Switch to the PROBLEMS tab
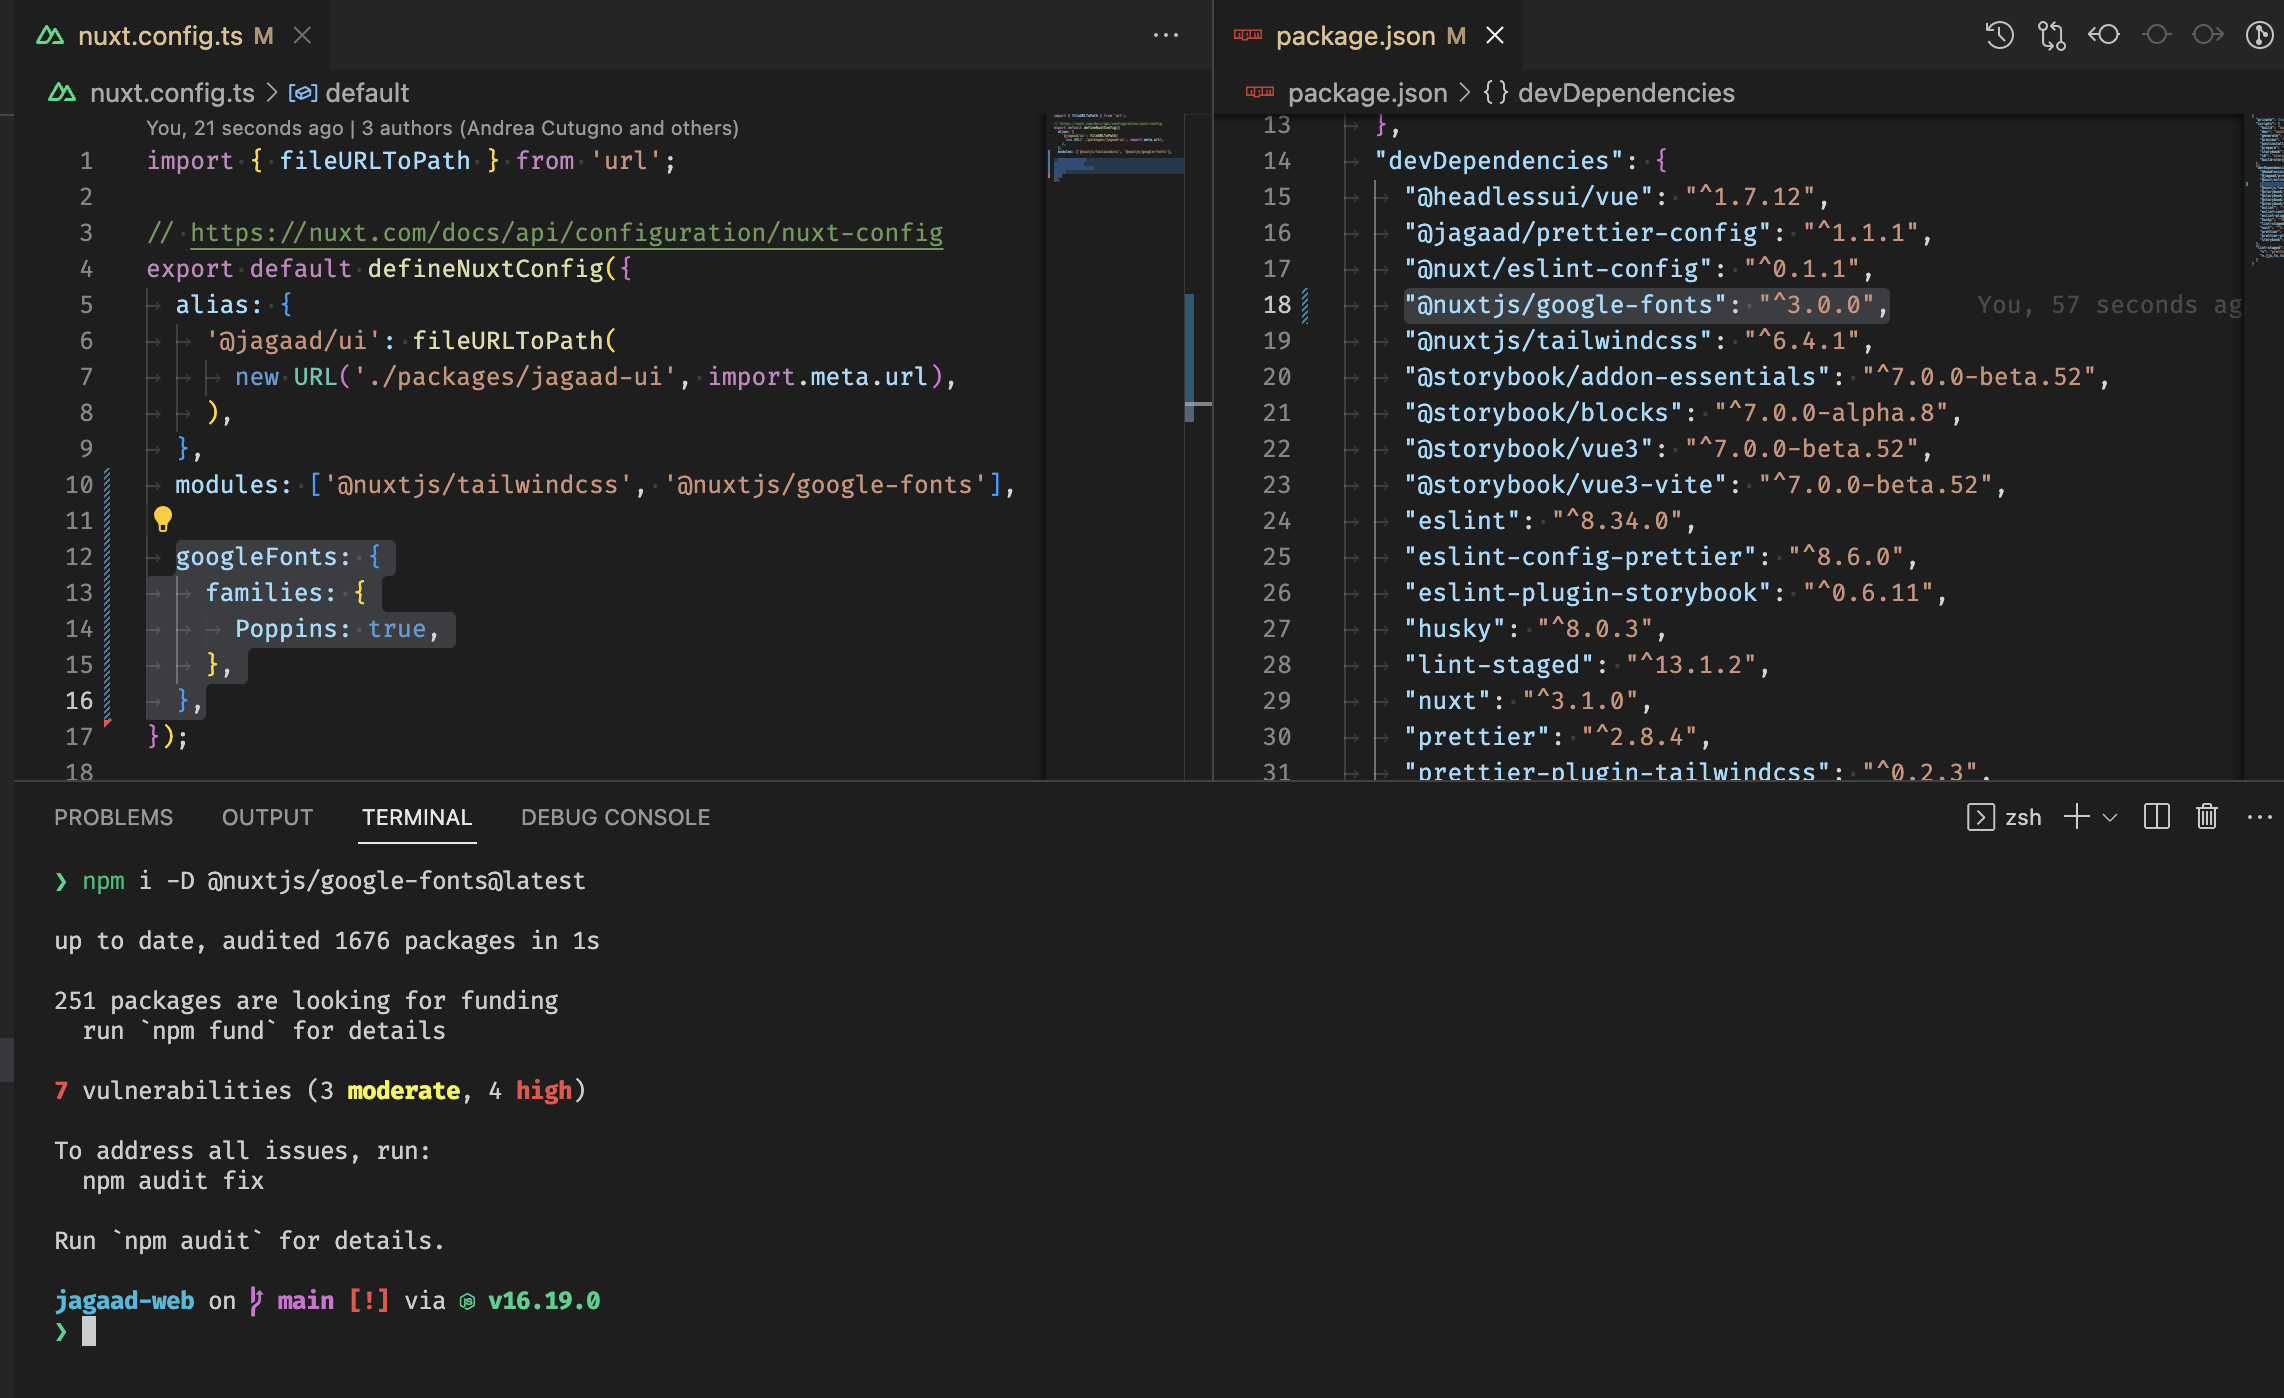Screen dimensions: 2284x1398 coord(113,817)
